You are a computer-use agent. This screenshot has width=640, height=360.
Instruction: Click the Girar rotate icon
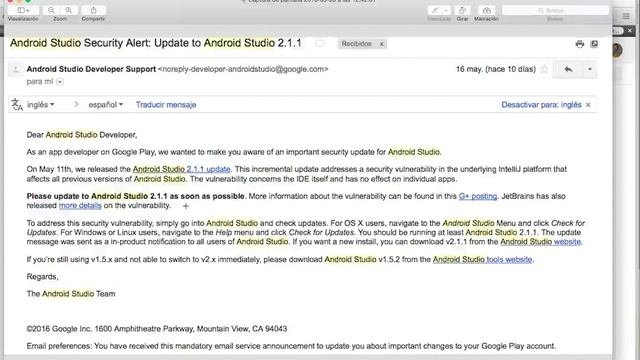click(x=462, y=10)
